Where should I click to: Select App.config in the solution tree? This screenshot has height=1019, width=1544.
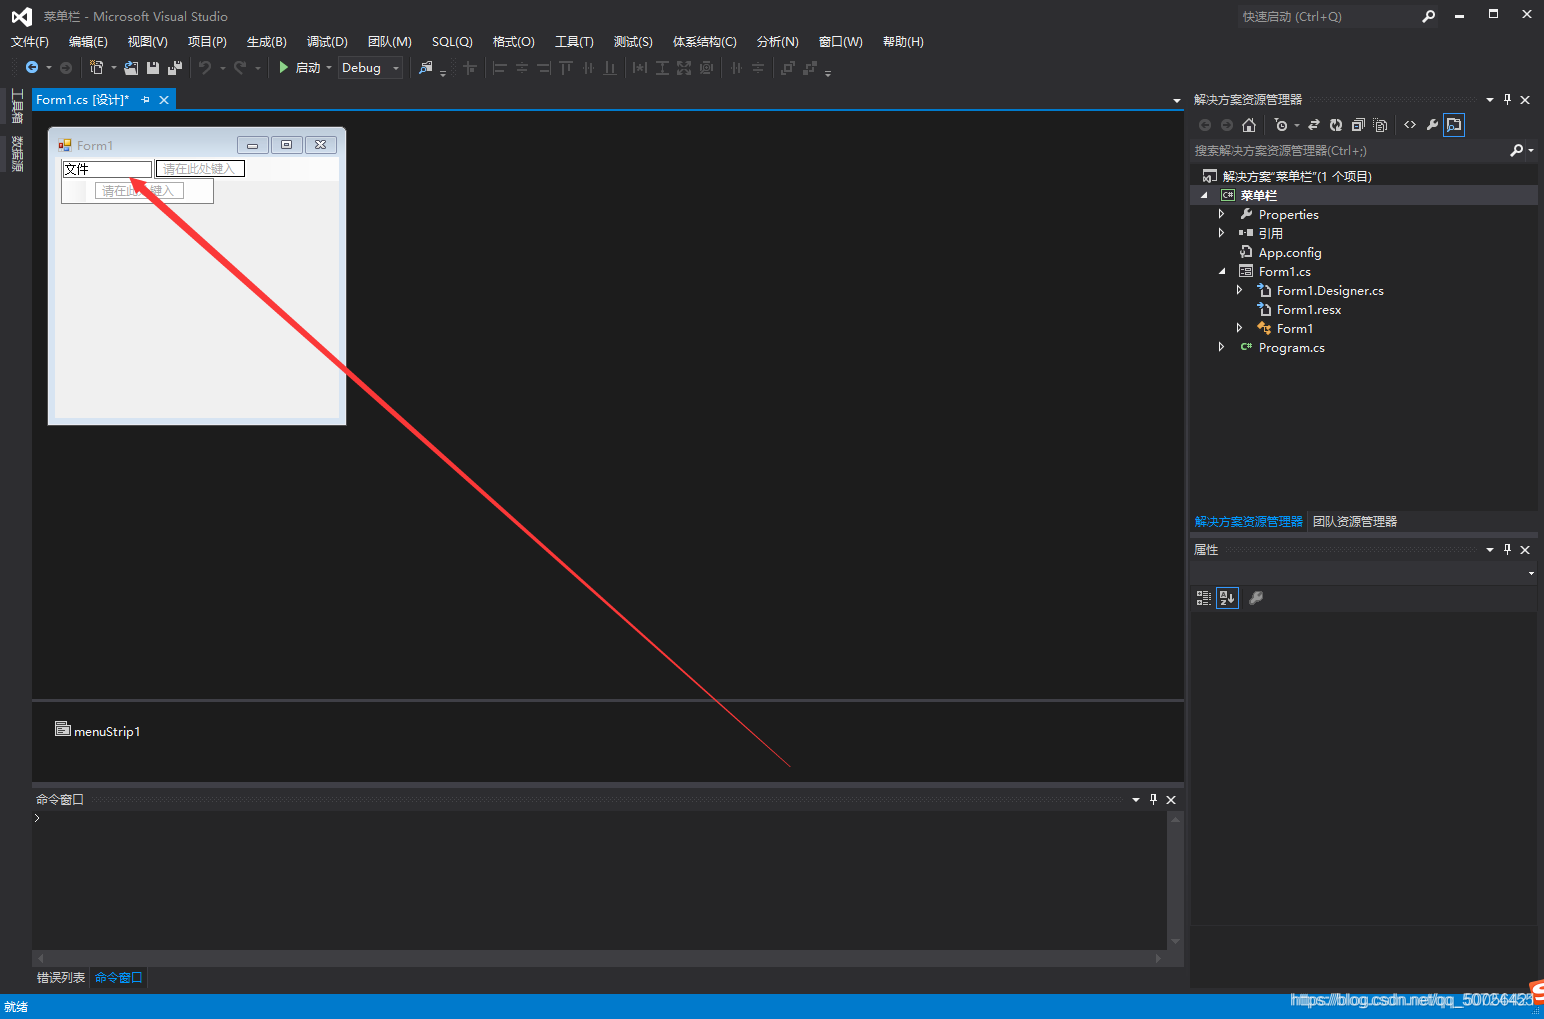pyautogui.click(x=1290, y=252)
